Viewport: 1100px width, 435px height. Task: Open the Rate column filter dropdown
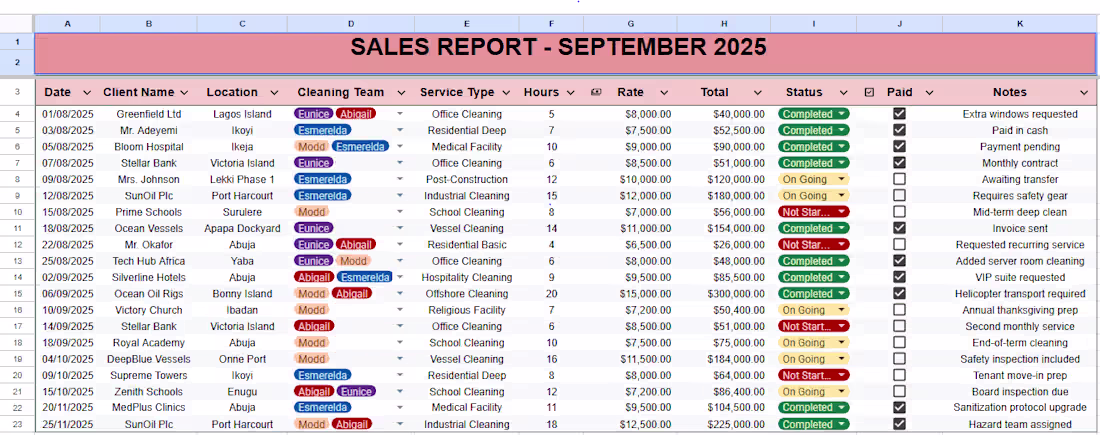tap(666, 93)
